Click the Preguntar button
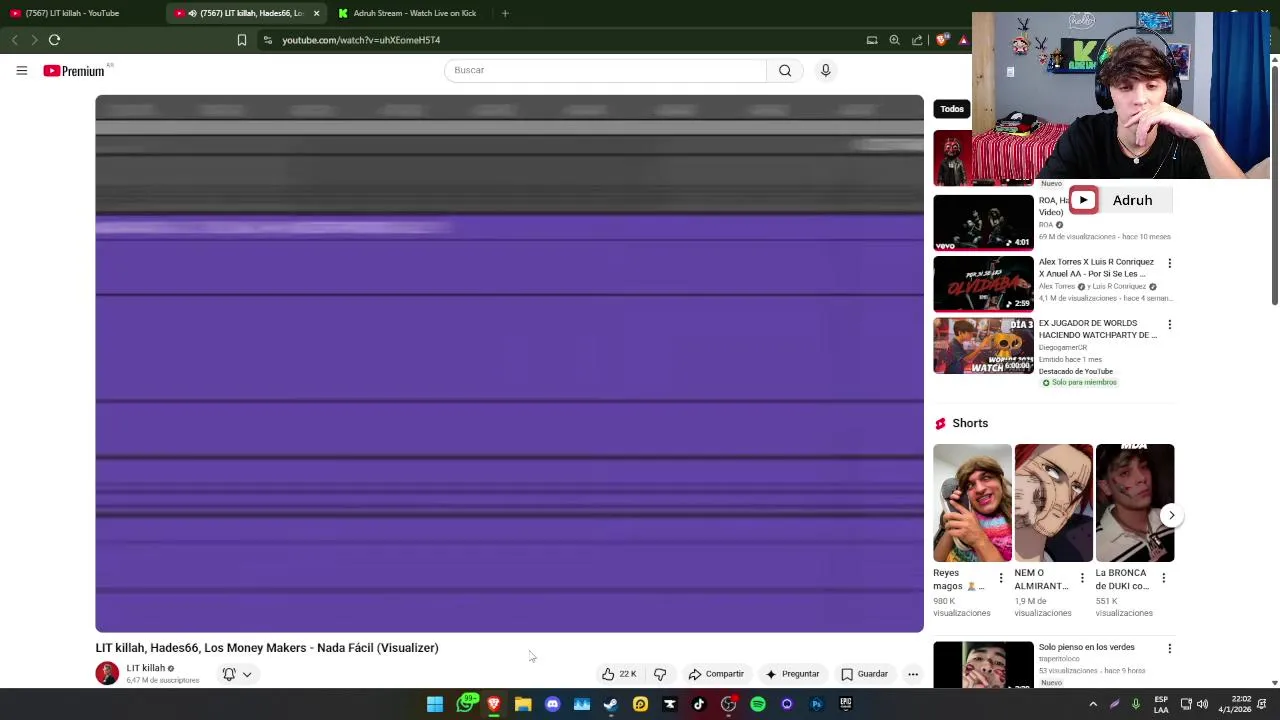The width and height of the screenshot is (1280, 720). tap(792, 674)
